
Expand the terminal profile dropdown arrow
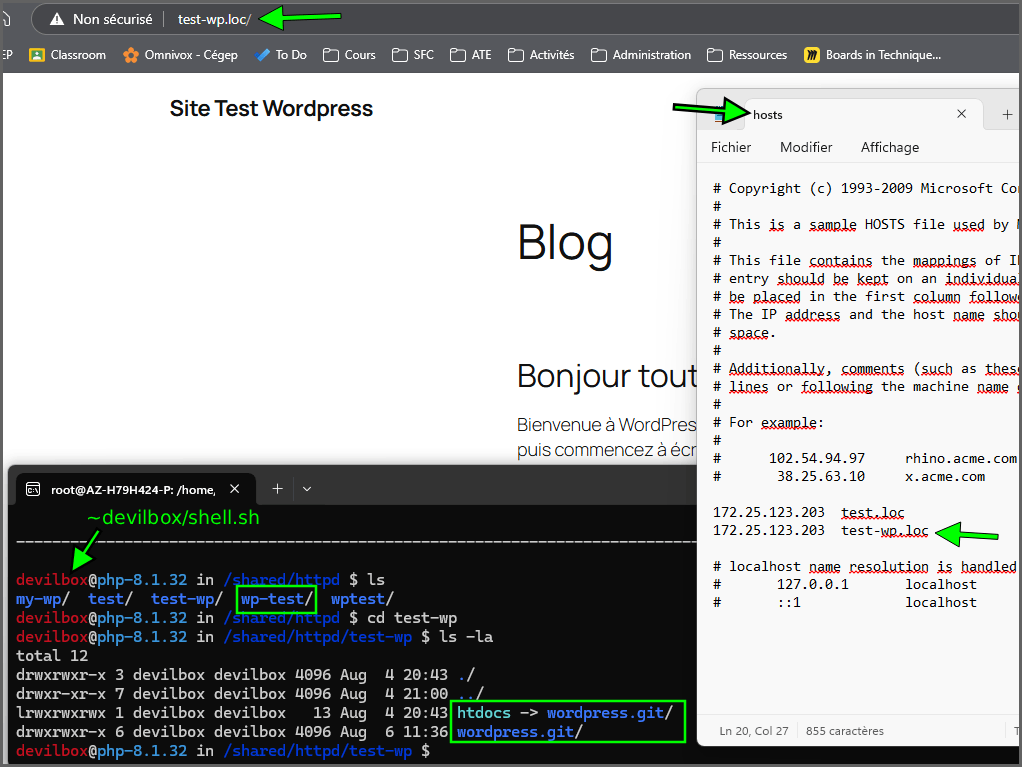[x=307, y=489]
